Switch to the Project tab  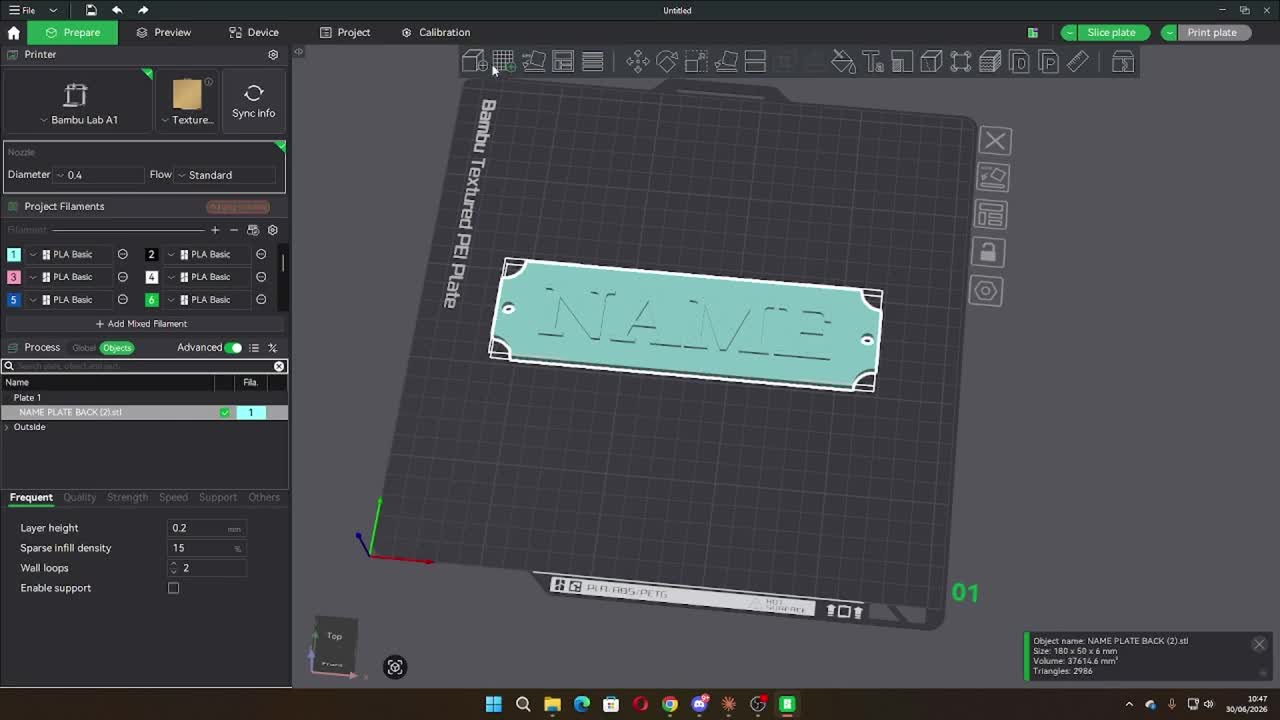(345, 32)
